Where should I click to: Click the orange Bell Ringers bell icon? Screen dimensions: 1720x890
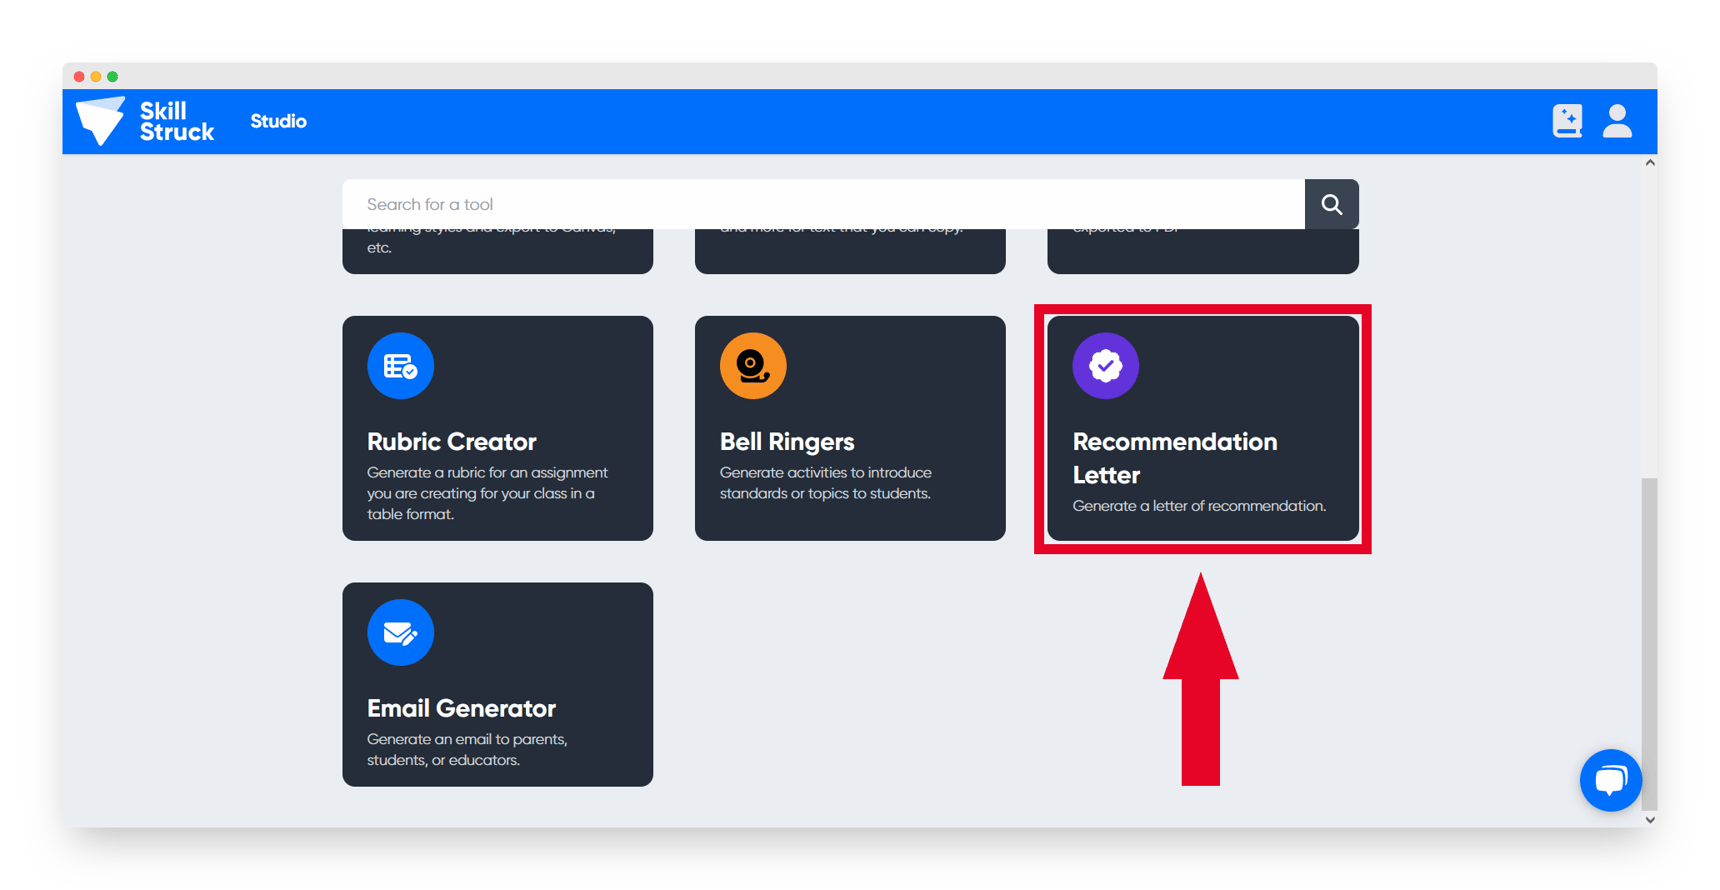pos(752,366)
